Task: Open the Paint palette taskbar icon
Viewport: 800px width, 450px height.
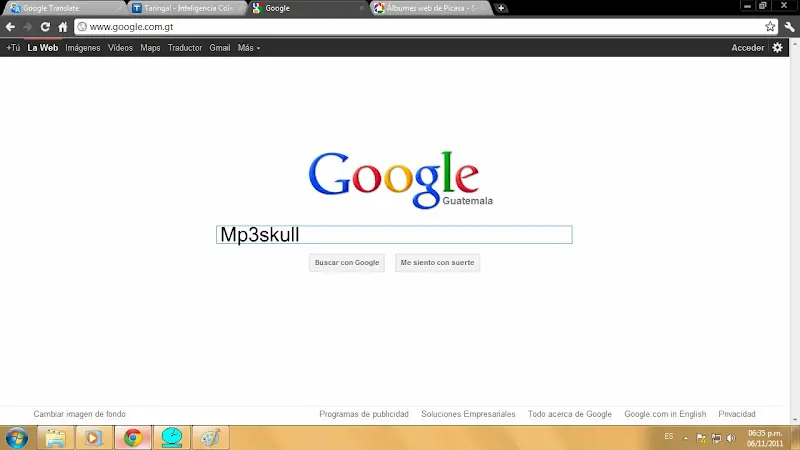Action: point(210,438)
